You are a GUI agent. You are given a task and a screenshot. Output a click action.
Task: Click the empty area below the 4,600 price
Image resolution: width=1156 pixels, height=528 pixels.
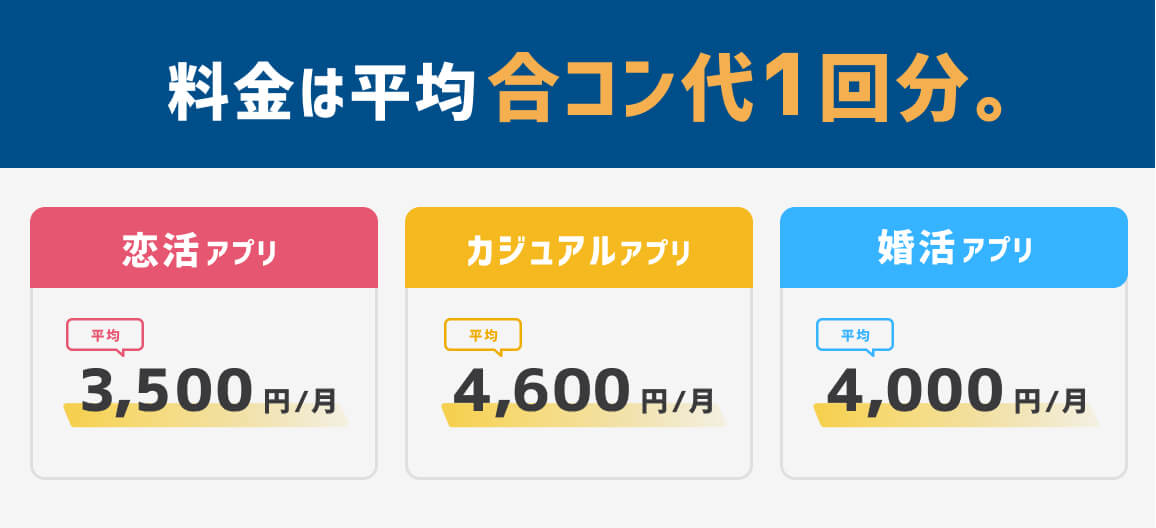[x=579, y=452]
